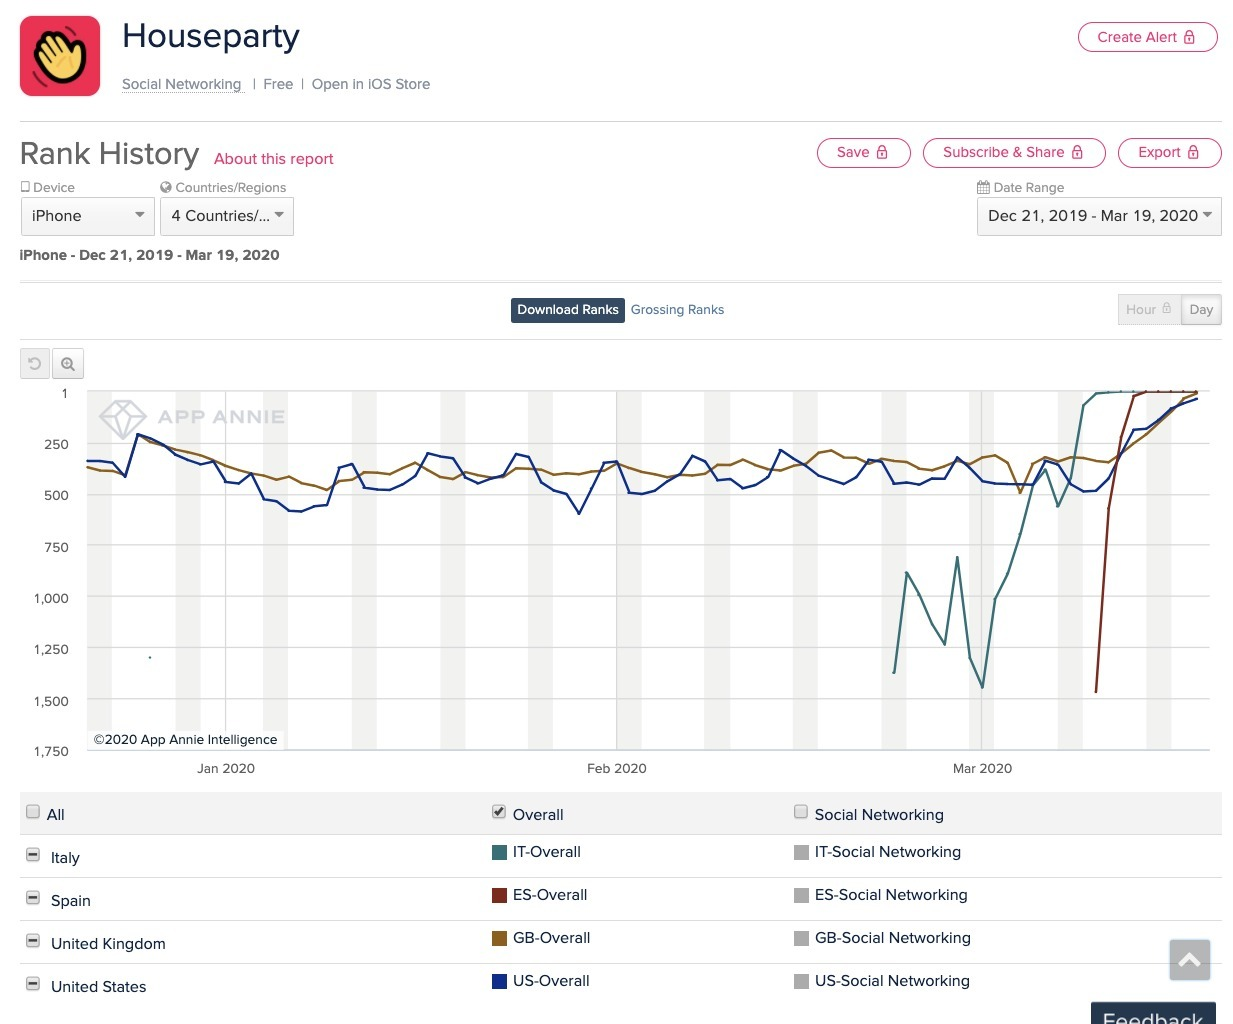Check the All checkbox
This screenshot has width=1233, height=1024.
click(x=33, y=812)
